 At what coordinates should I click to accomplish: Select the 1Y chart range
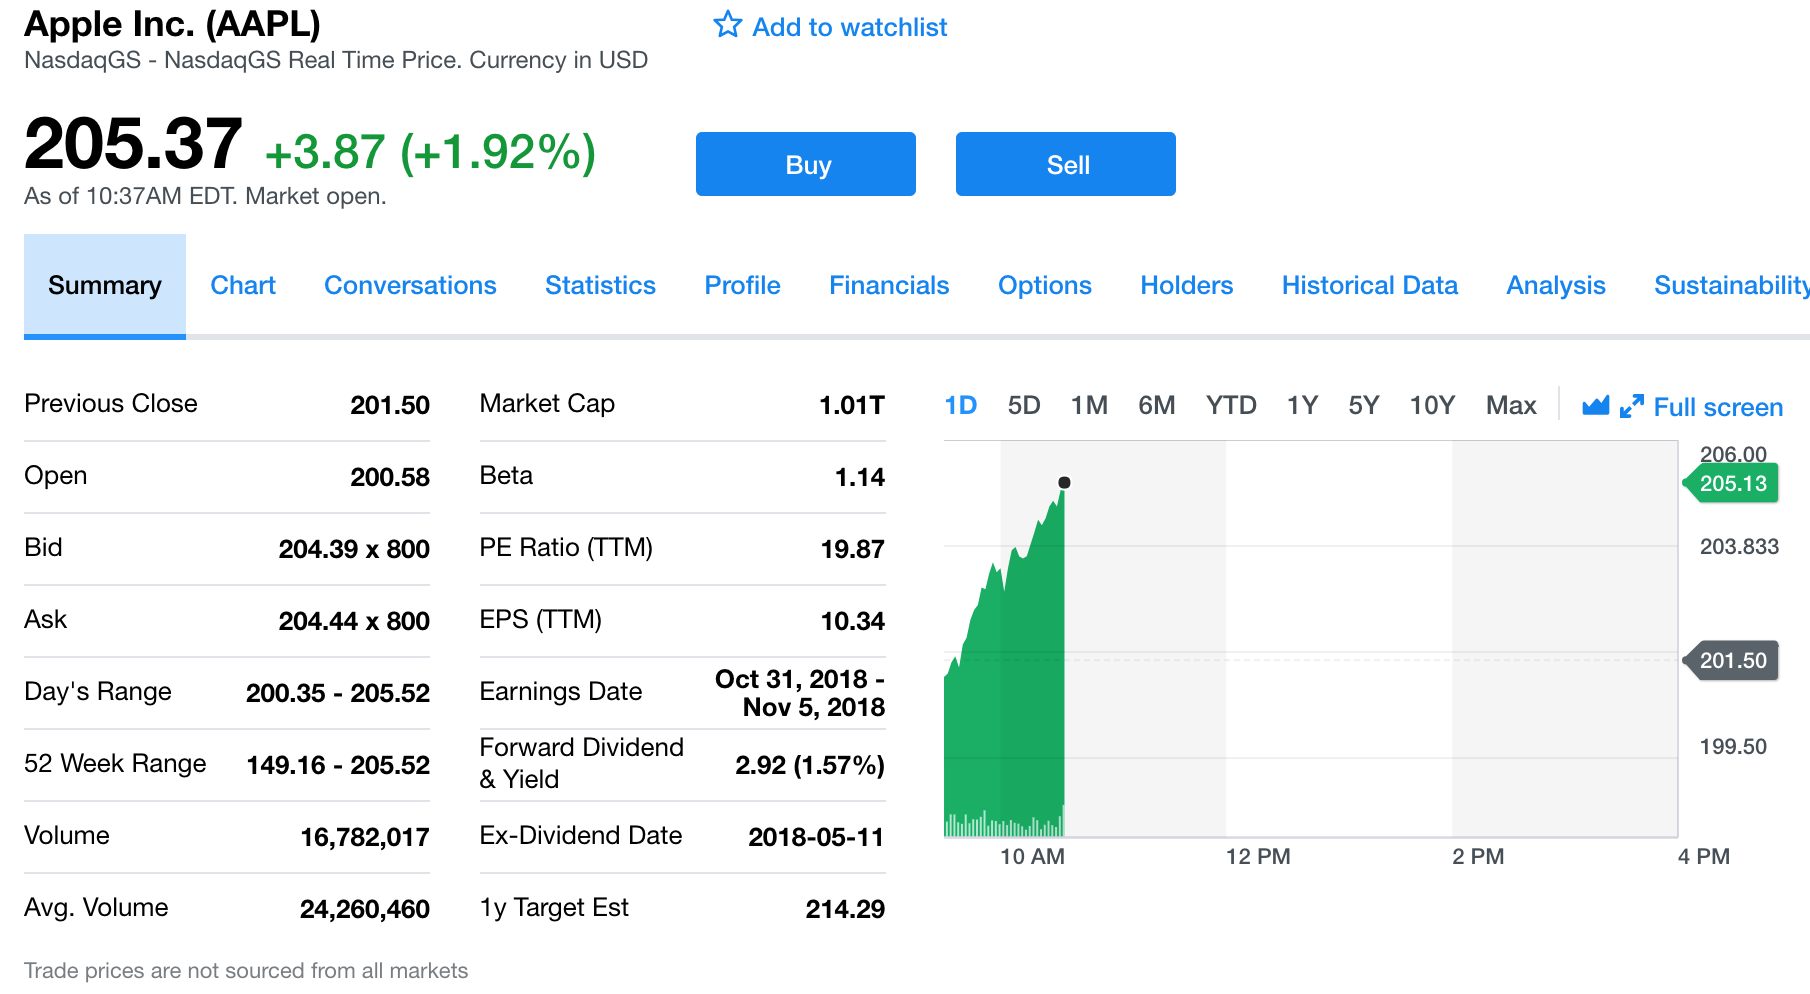(x=1302, y=405)
